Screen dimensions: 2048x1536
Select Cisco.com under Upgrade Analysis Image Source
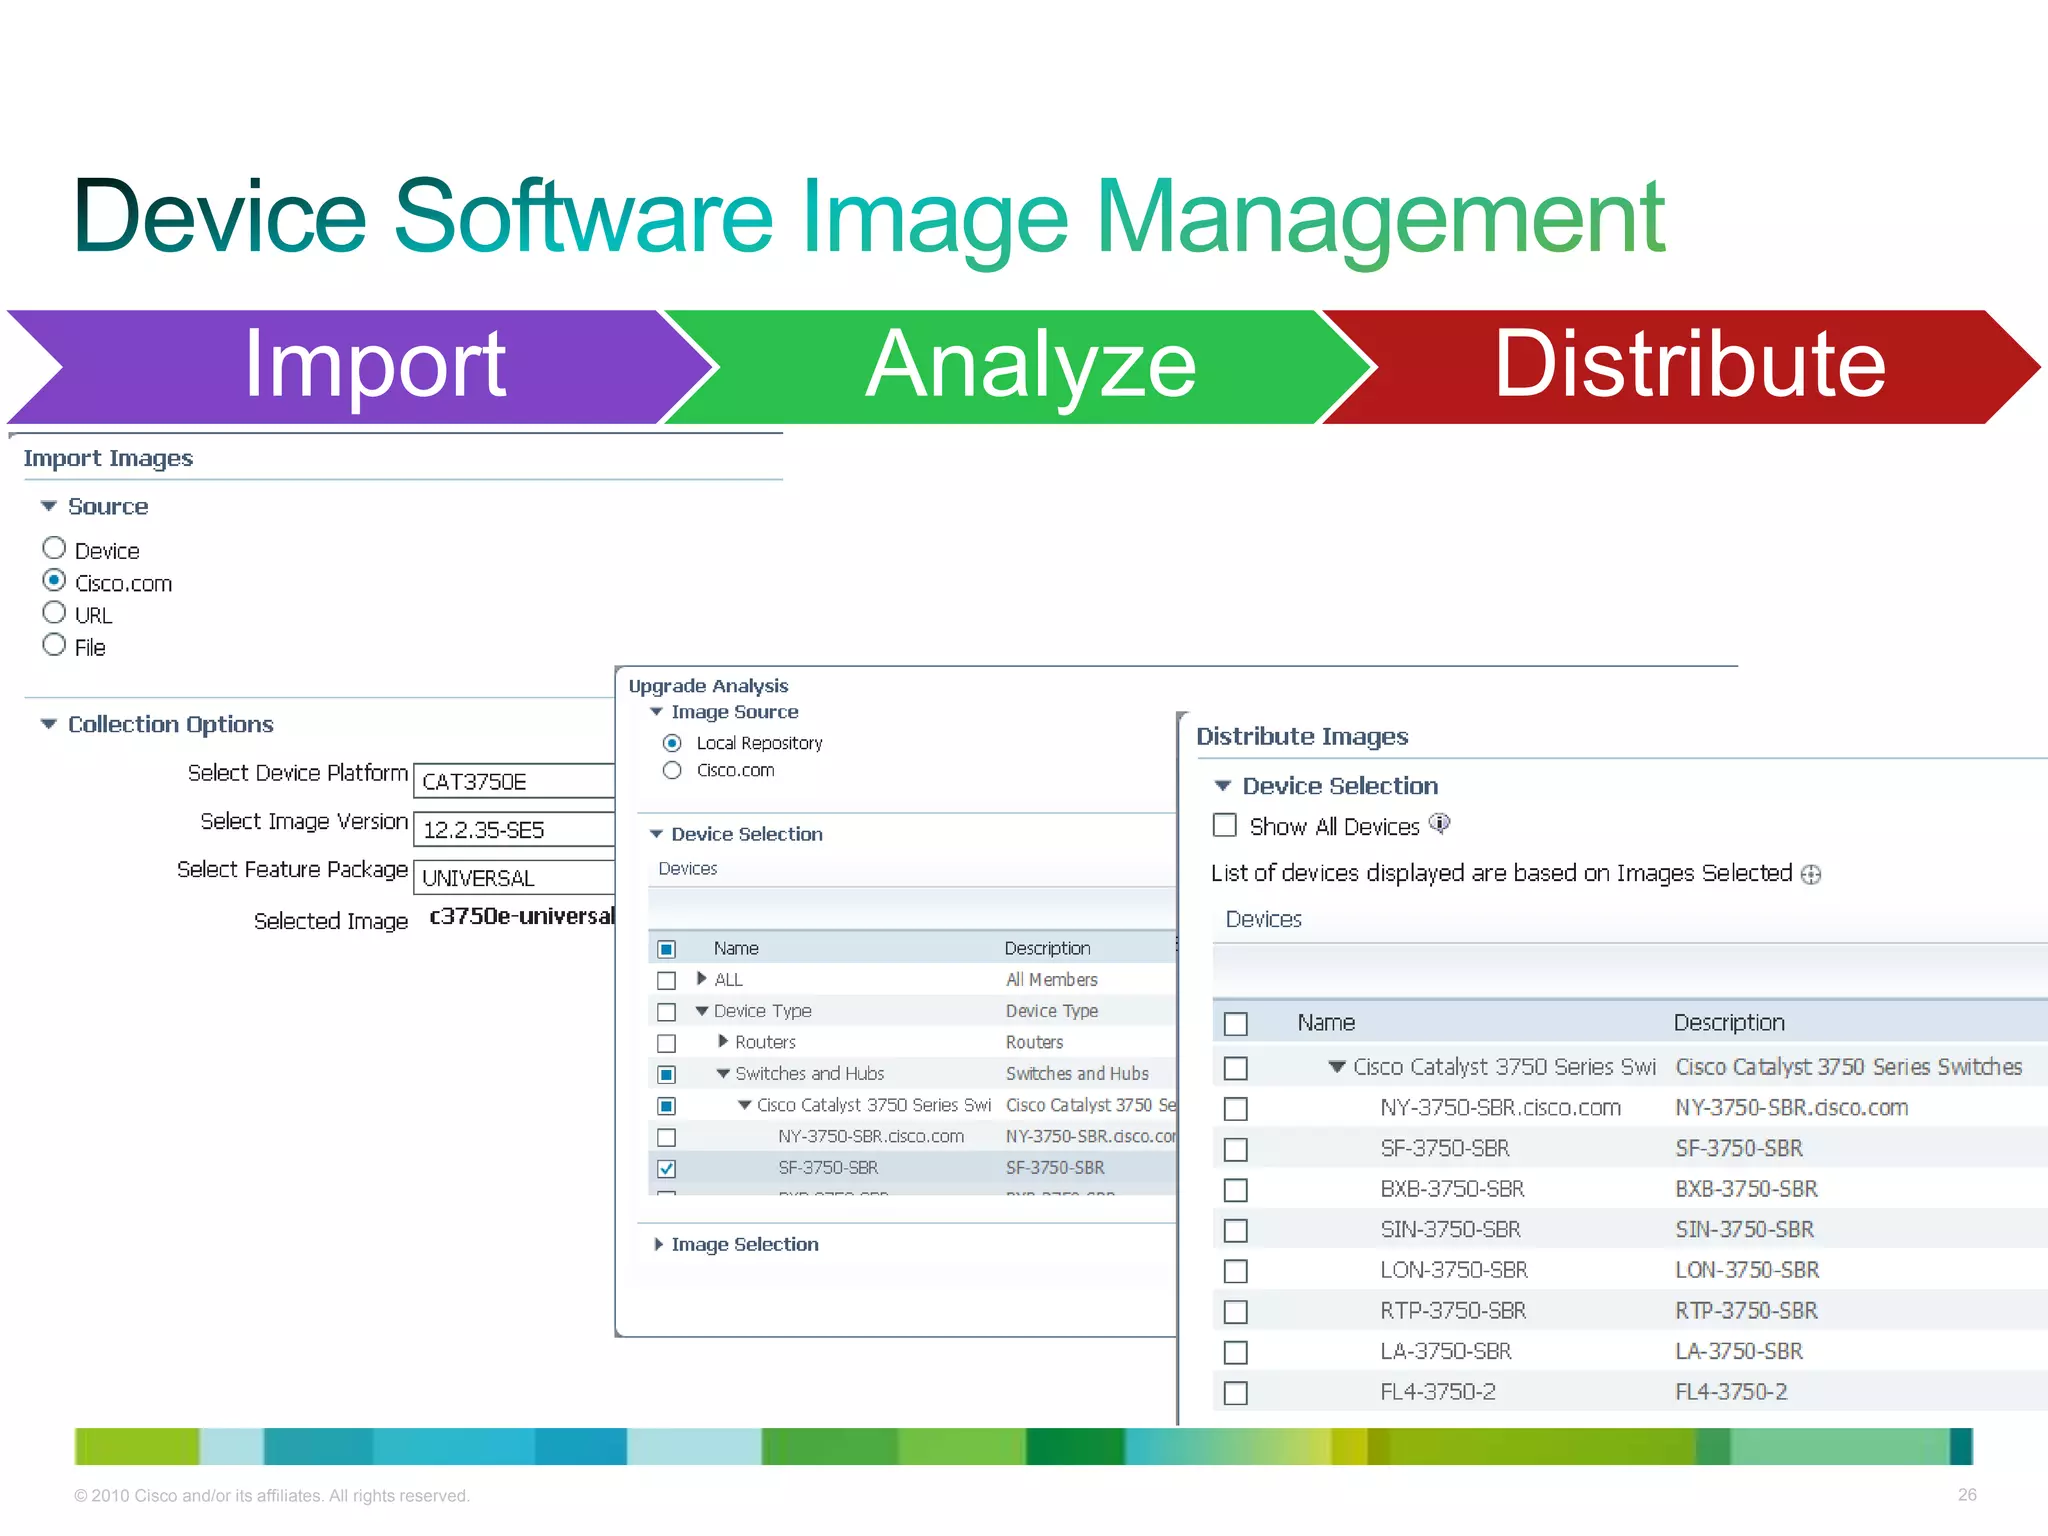tap(672, 770)
